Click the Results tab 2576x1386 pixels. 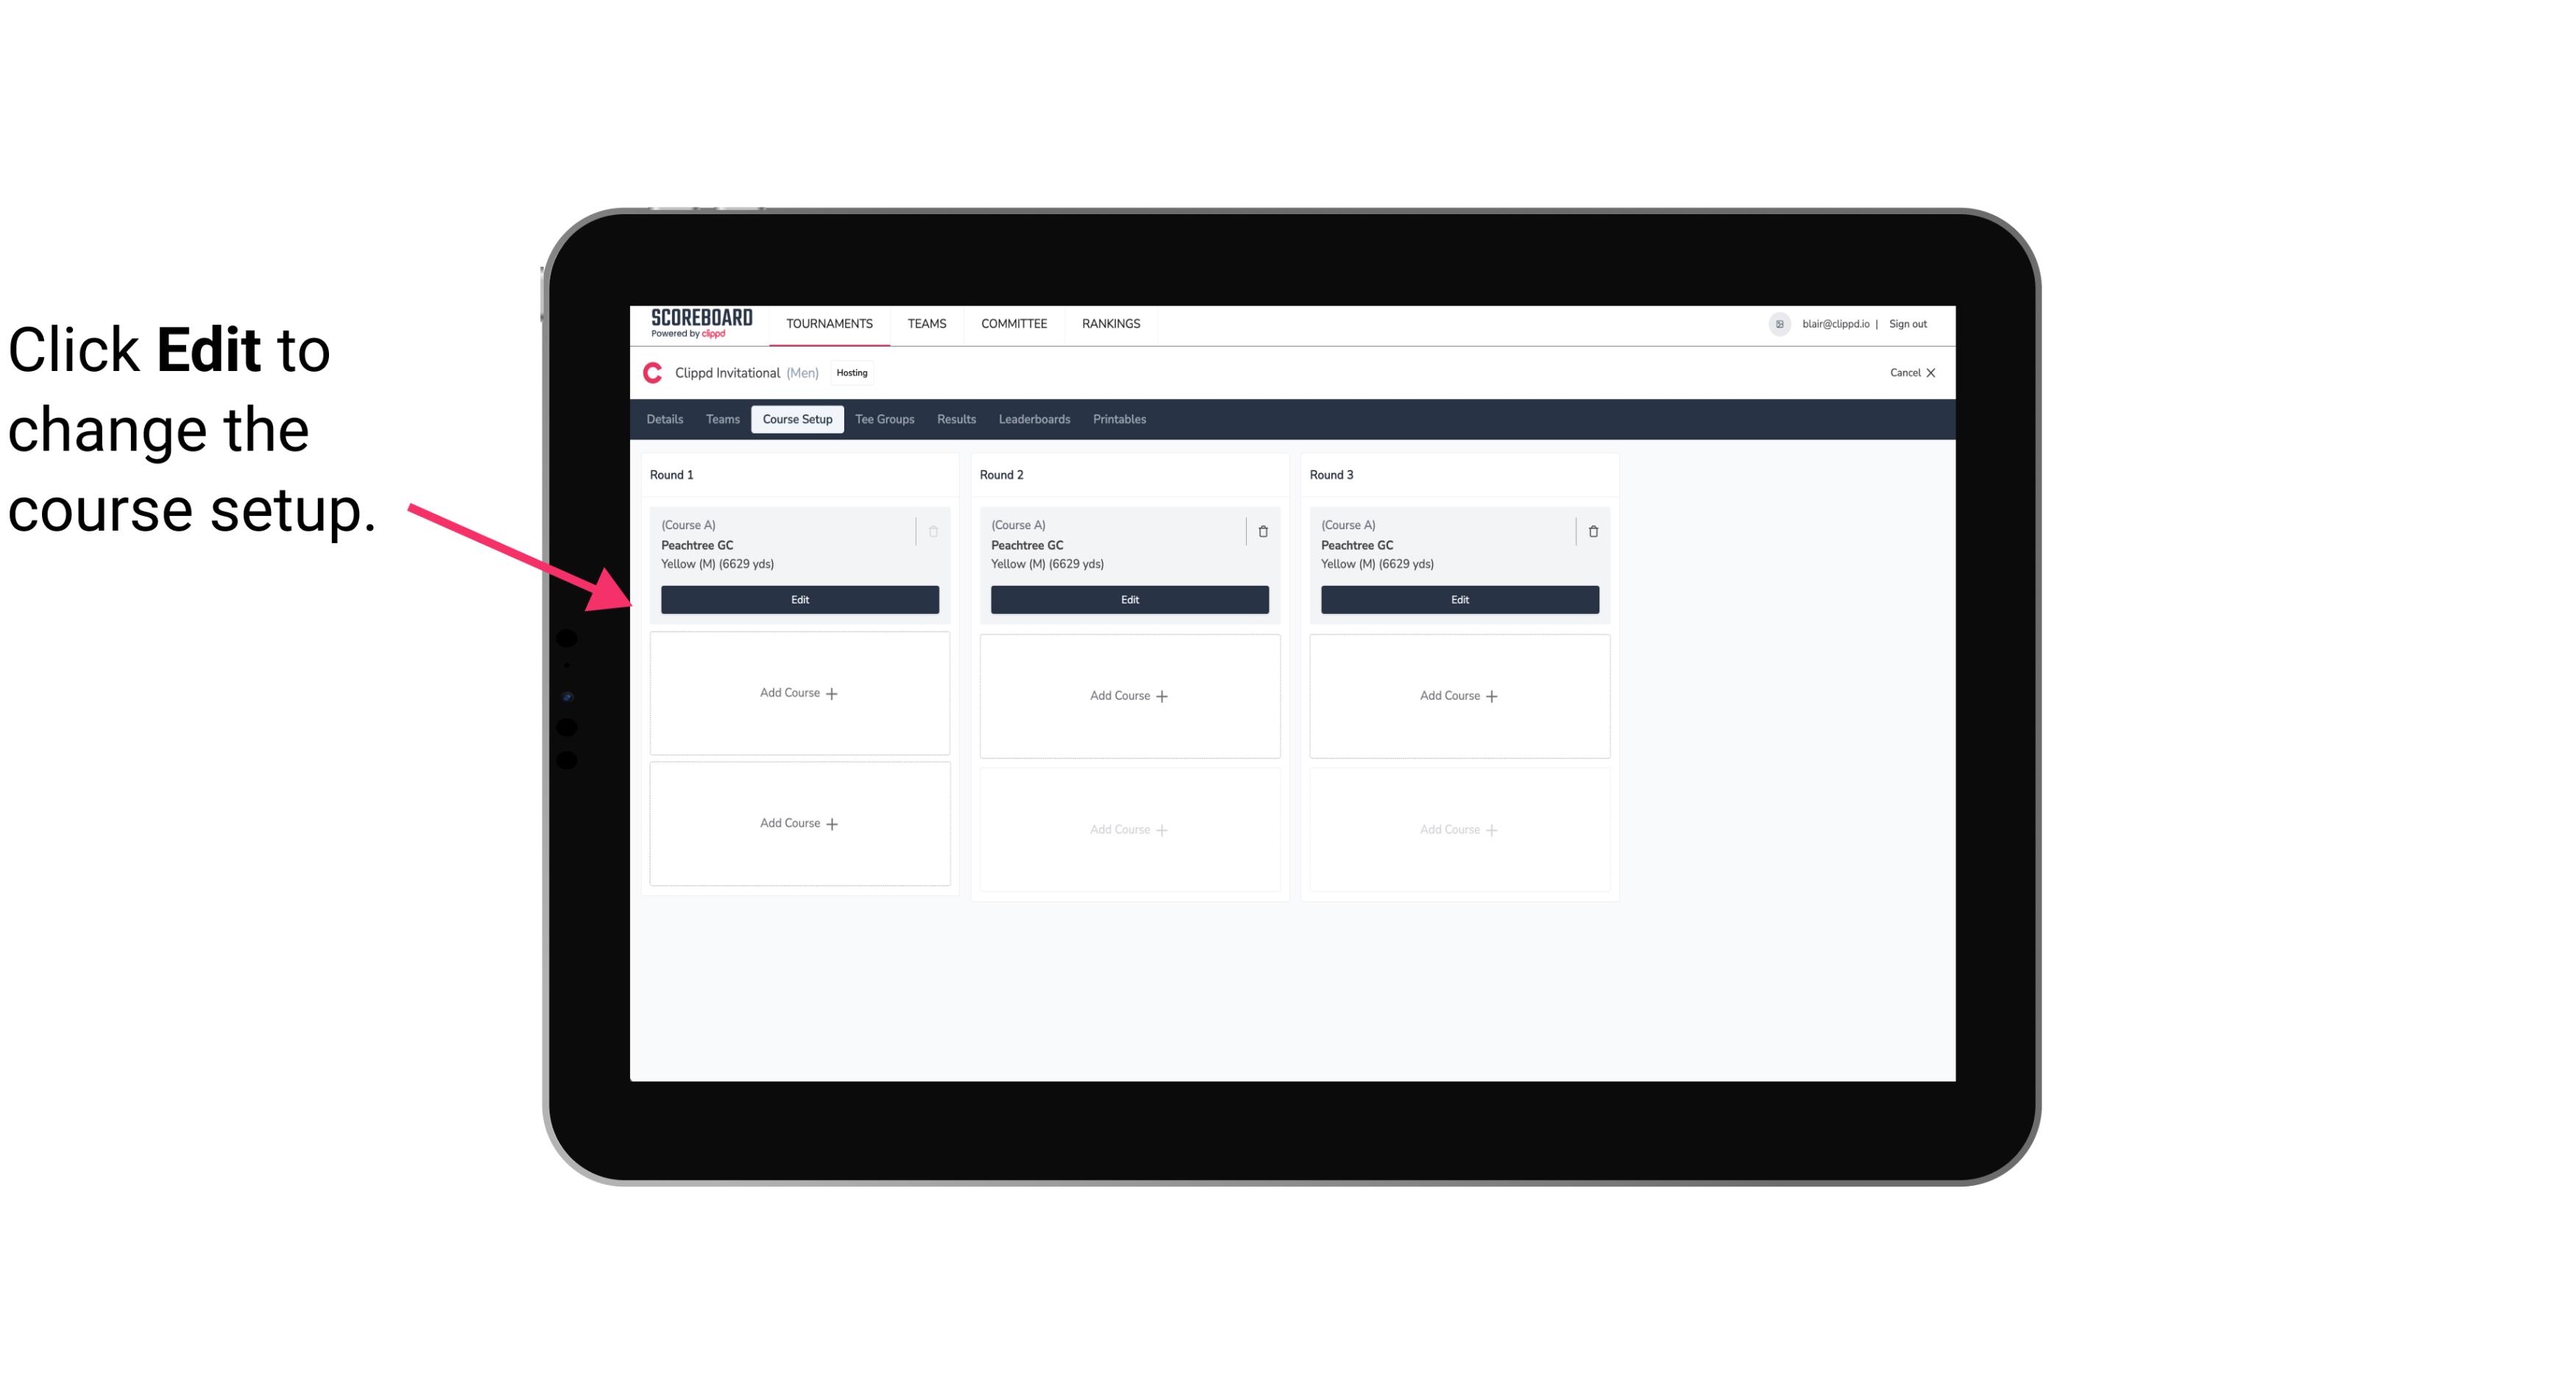point(957,420)
